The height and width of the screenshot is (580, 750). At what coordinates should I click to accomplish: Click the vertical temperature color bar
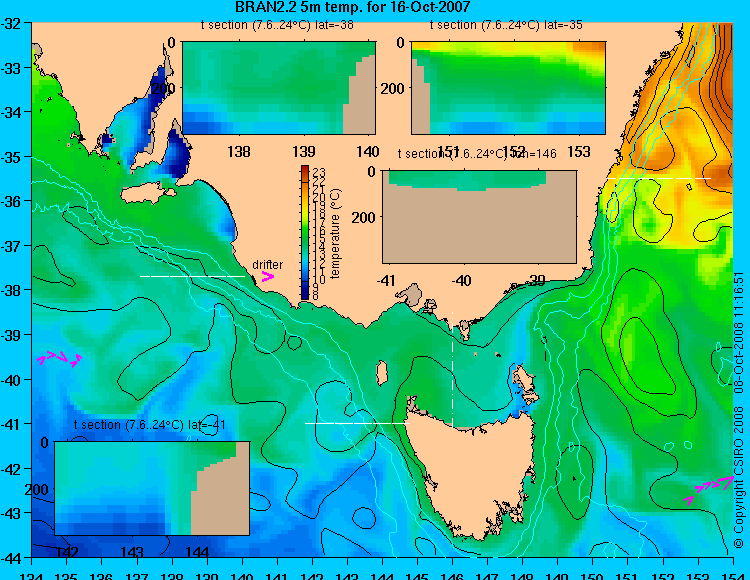(305, 232)
